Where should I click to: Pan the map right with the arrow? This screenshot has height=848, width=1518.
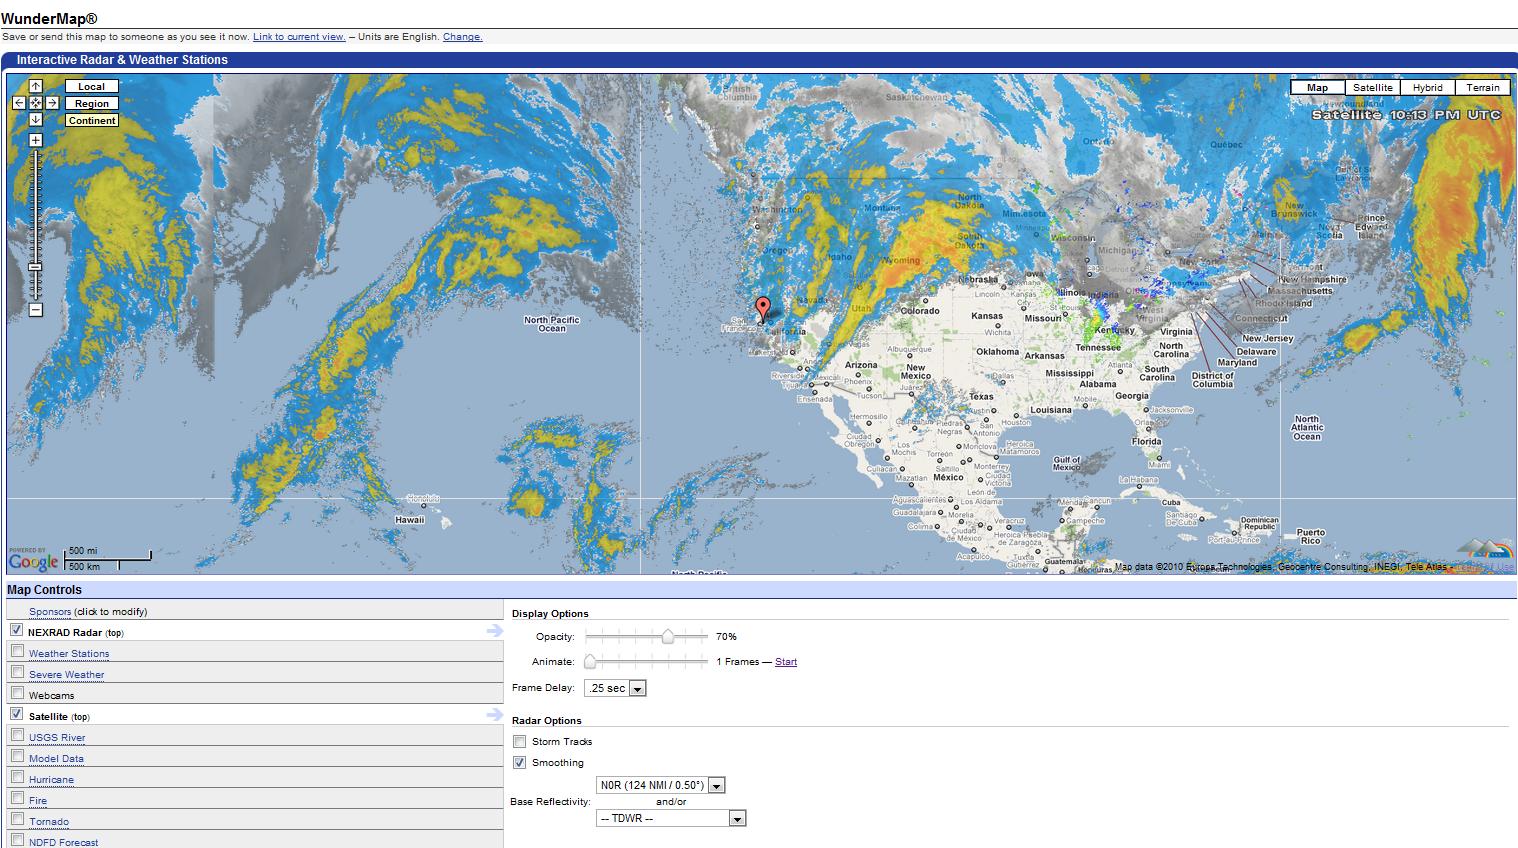click(x=52, y=103)
